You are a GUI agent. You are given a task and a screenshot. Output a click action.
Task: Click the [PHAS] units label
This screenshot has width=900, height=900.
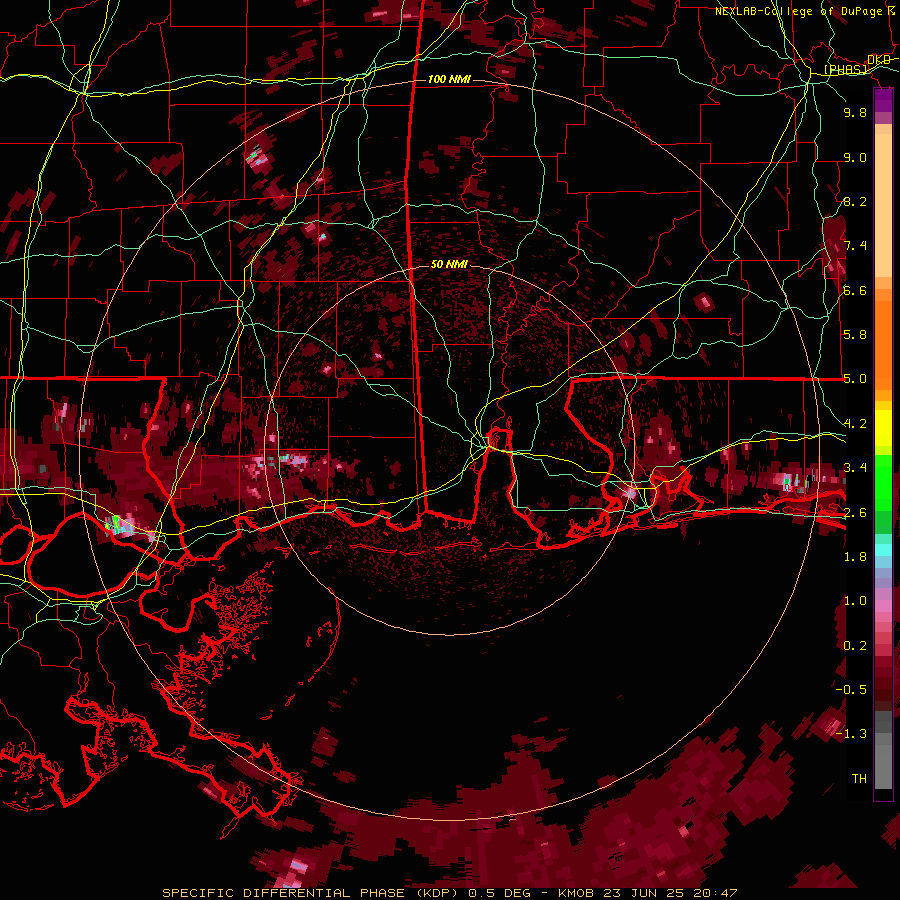[x=845, y=69]
